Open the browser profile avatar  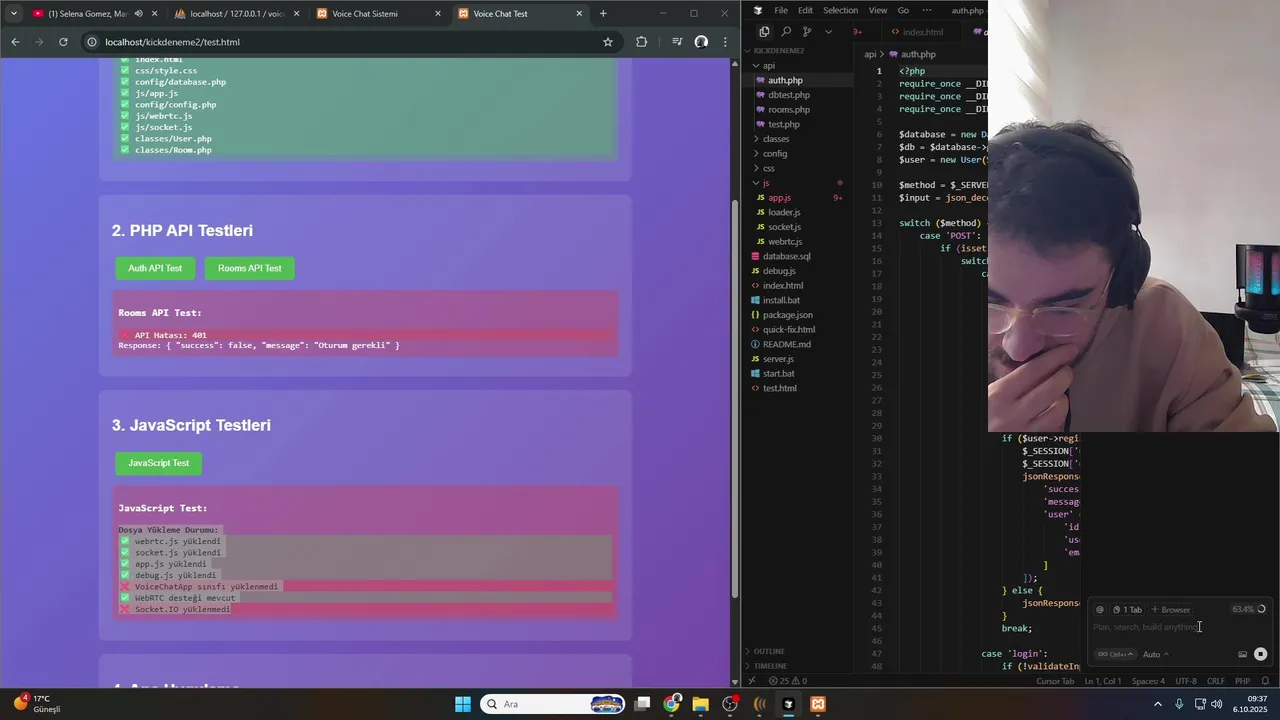click(x=701, y=42)
